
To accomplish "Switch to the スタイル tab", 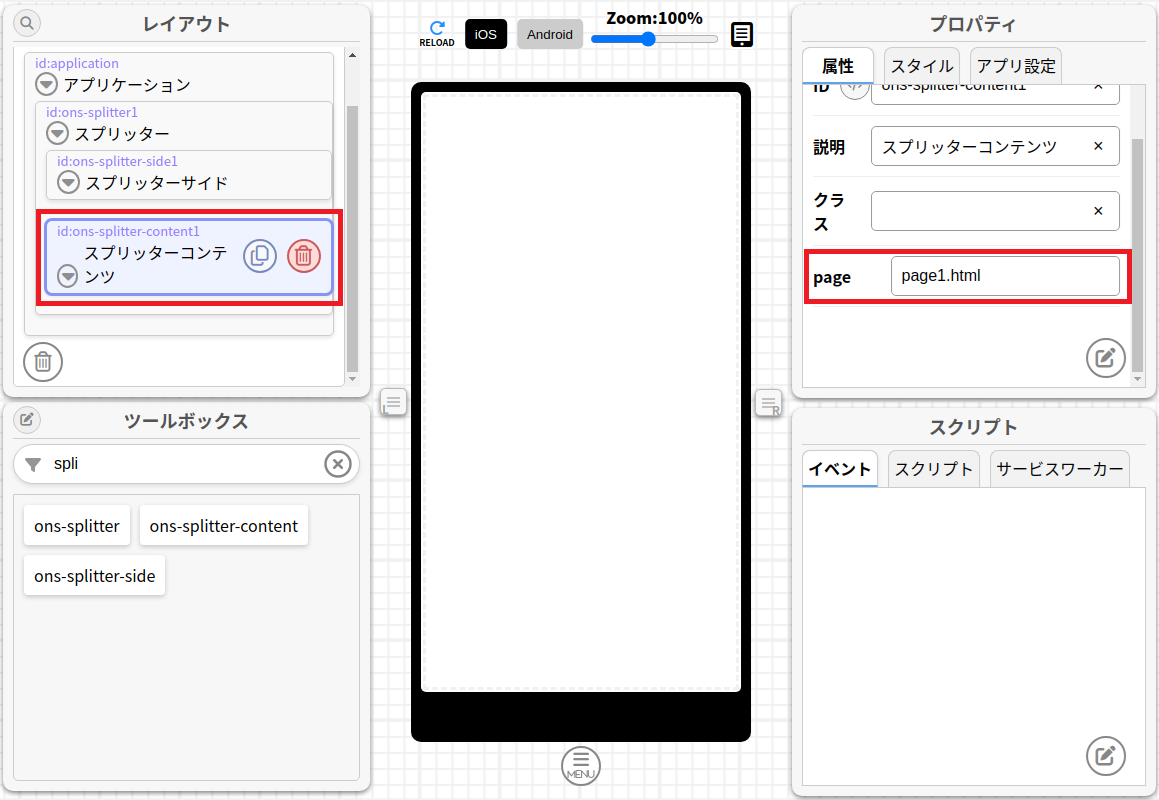I will 920,66.
